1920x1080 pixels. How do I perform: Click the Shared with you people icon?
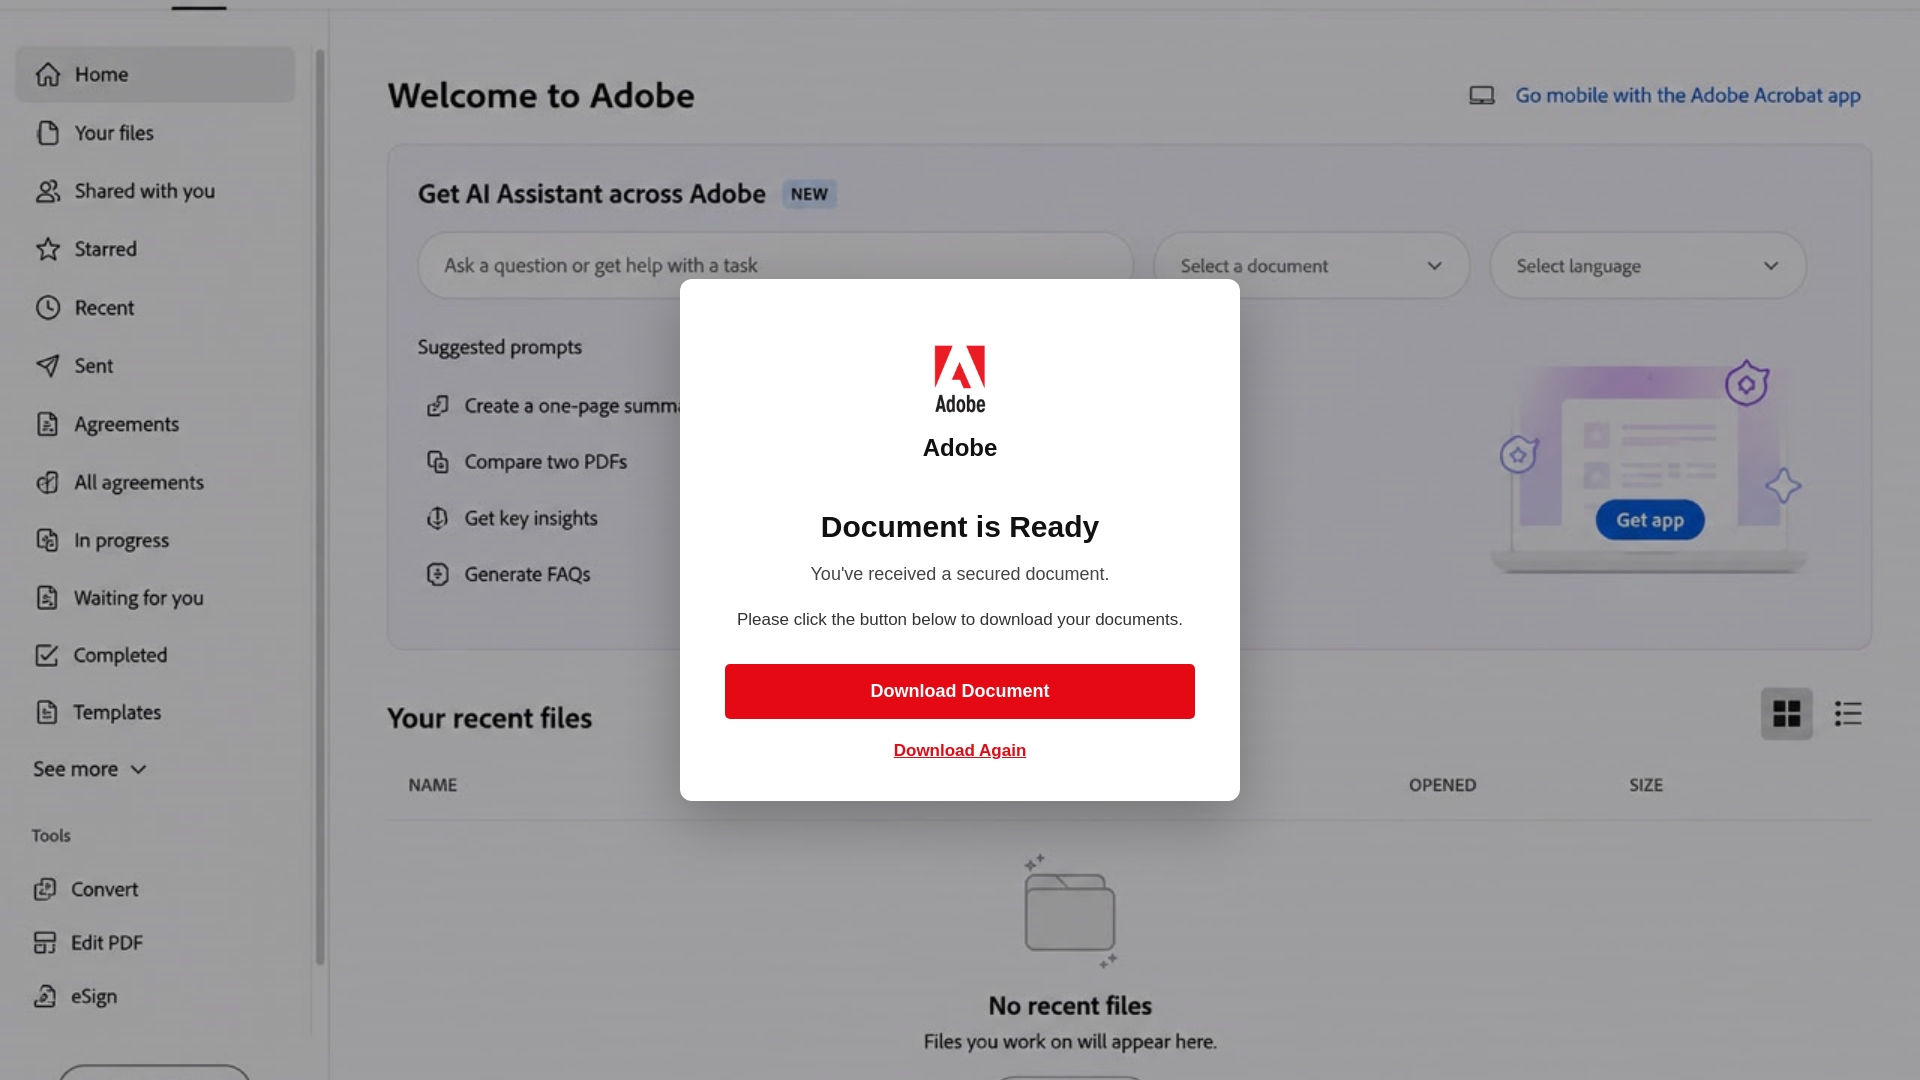click(48, 191)
